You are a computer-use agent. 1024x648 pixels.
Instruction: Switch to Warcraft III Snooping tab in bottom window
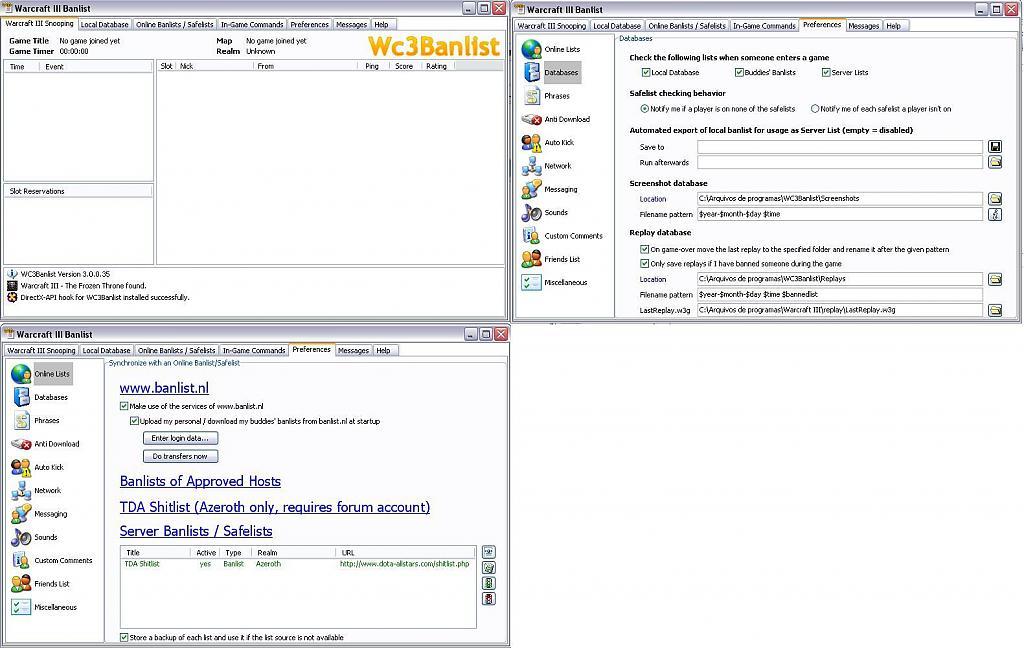(x=41, y=351)
